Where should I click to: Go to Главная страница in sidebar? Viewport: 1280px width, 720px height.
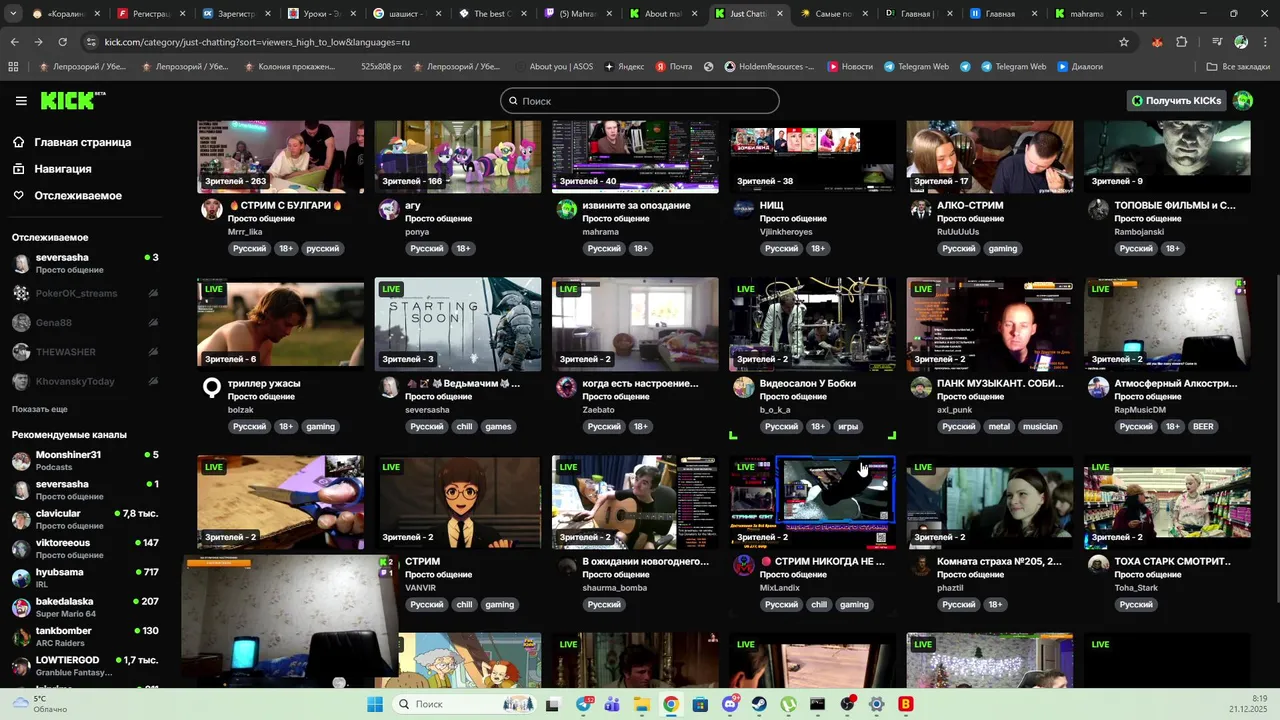click(x=82, y=142)
